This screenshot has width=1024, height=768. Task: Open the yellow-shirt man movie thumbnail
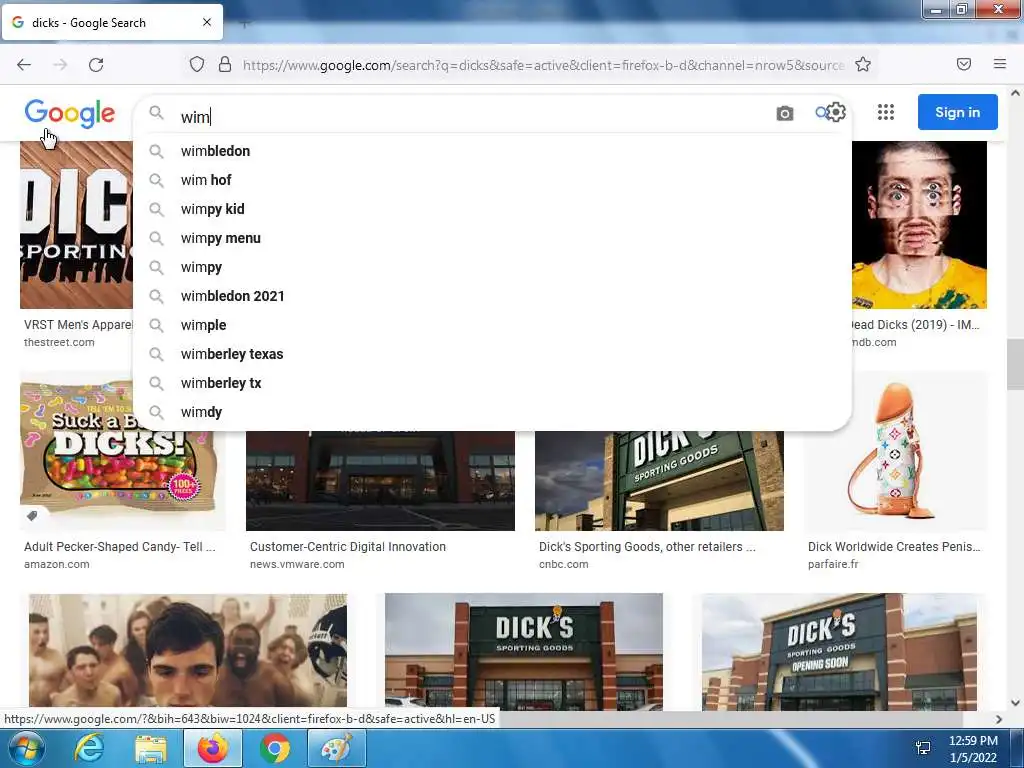tap(920, 225)
